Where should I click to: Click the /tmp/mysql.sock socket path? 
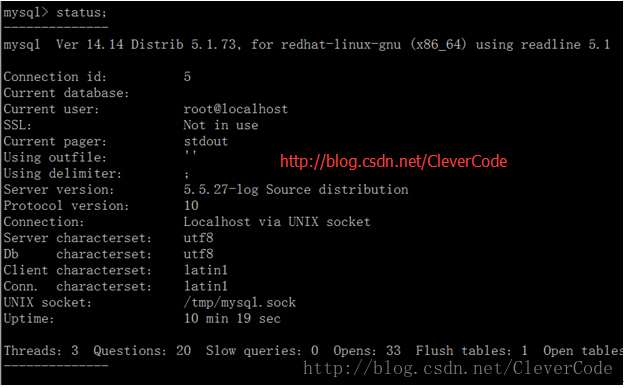pyautogui.click(x=240, y=303)
